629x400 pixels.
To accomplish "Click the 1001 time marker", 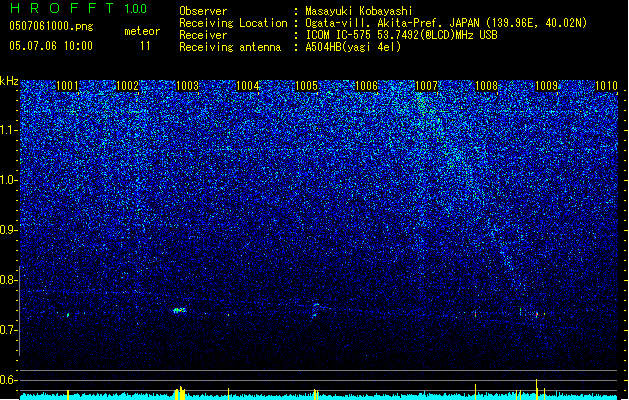I will 67,85.
